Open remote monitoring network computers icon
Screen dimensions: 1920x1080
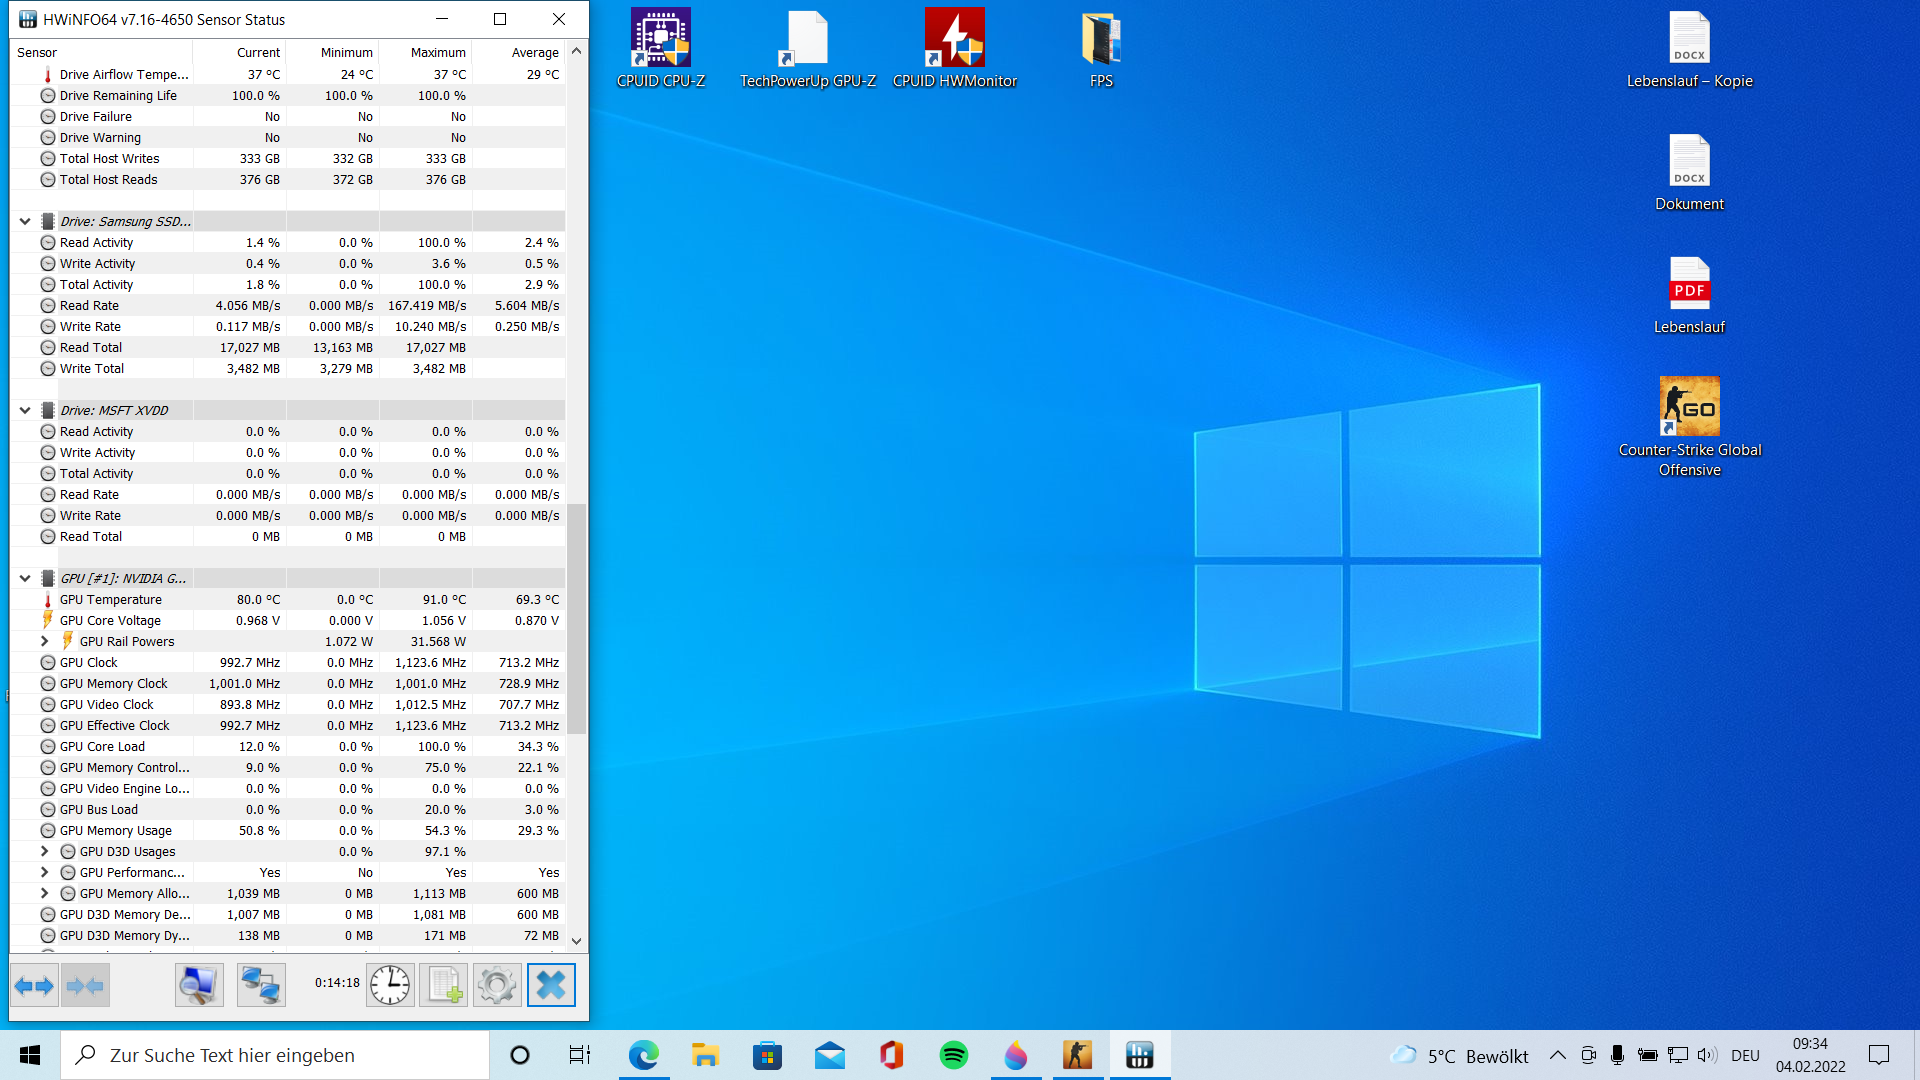(x=261, y=986)
